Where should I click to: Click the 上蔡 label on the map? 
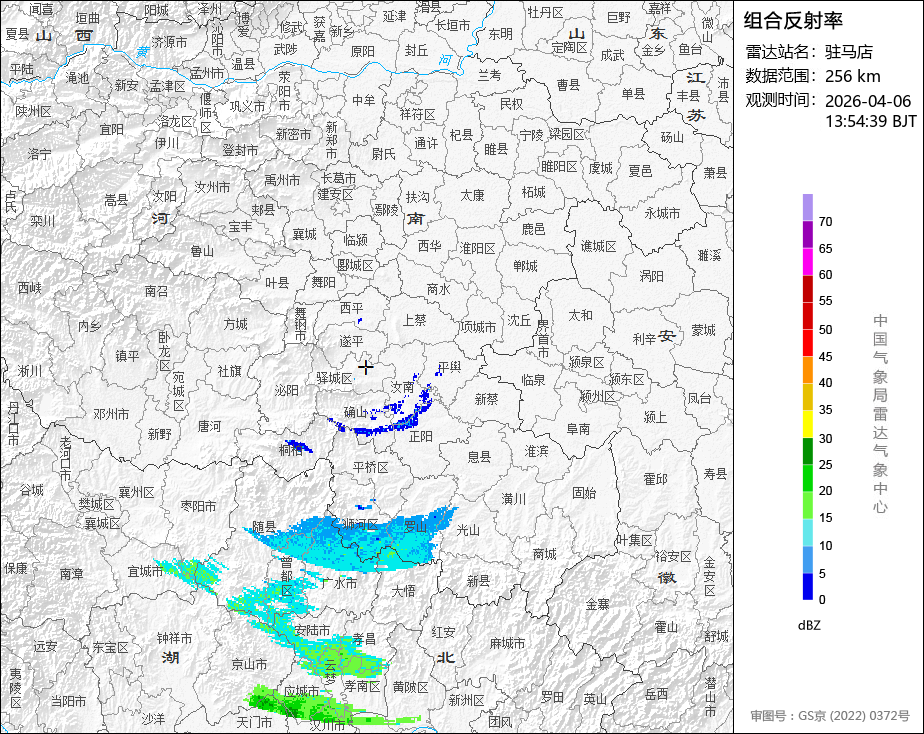point(414,320)
